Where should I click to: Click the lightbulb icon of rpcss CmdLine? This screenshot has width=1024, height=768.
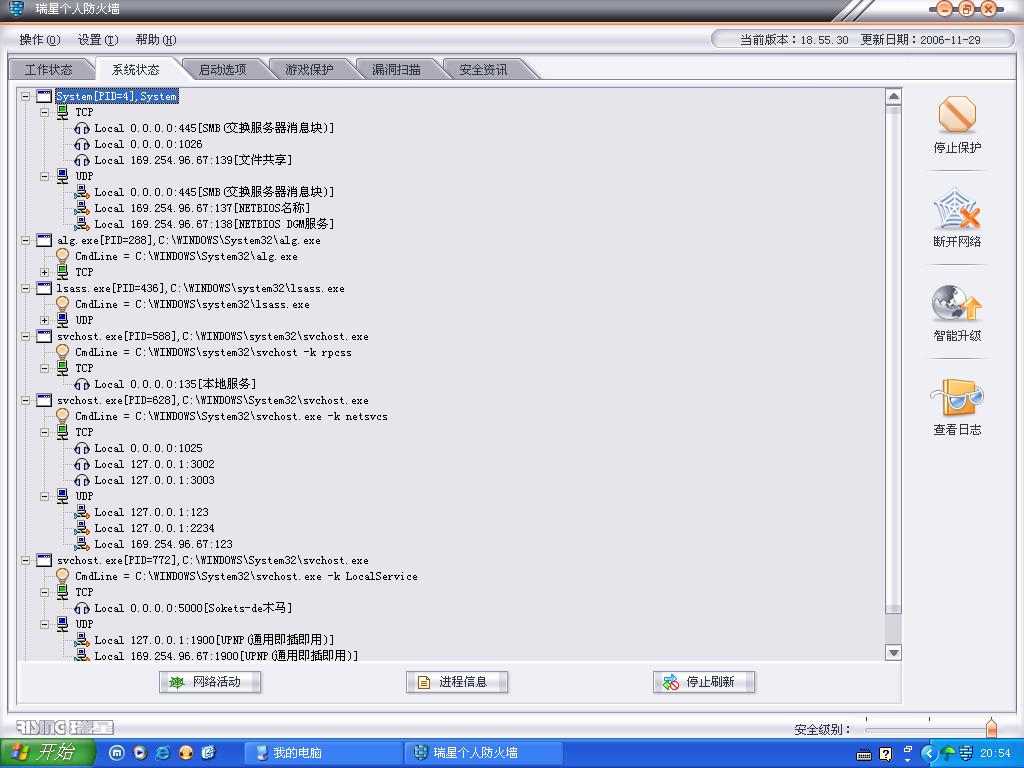63,352
